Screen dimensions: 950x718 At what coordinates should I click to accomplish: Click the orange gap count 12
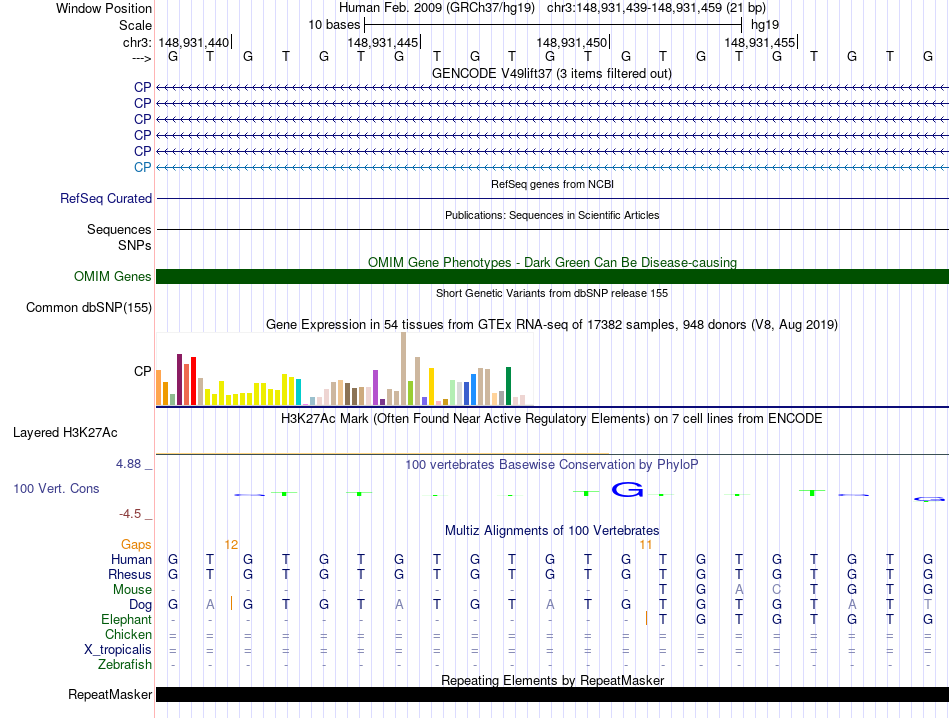(231, 545)
